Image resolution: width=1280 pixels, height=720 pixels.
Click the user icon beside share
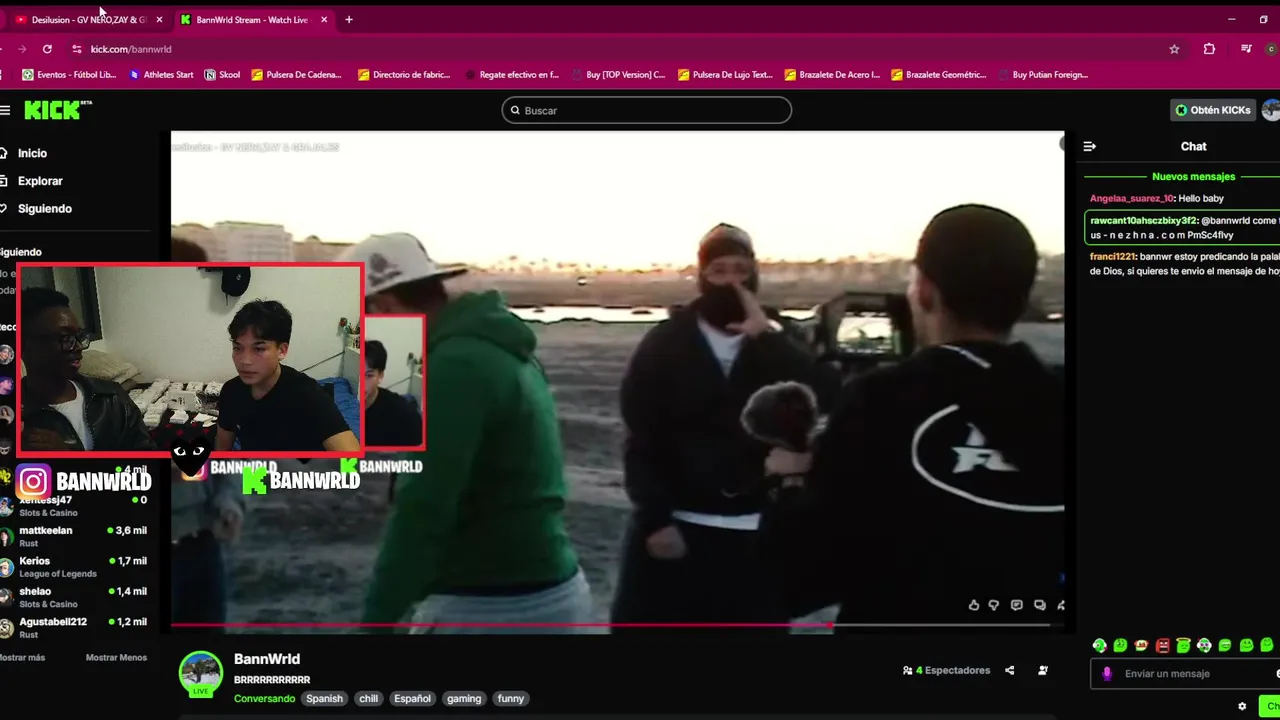coord(1043,671)
